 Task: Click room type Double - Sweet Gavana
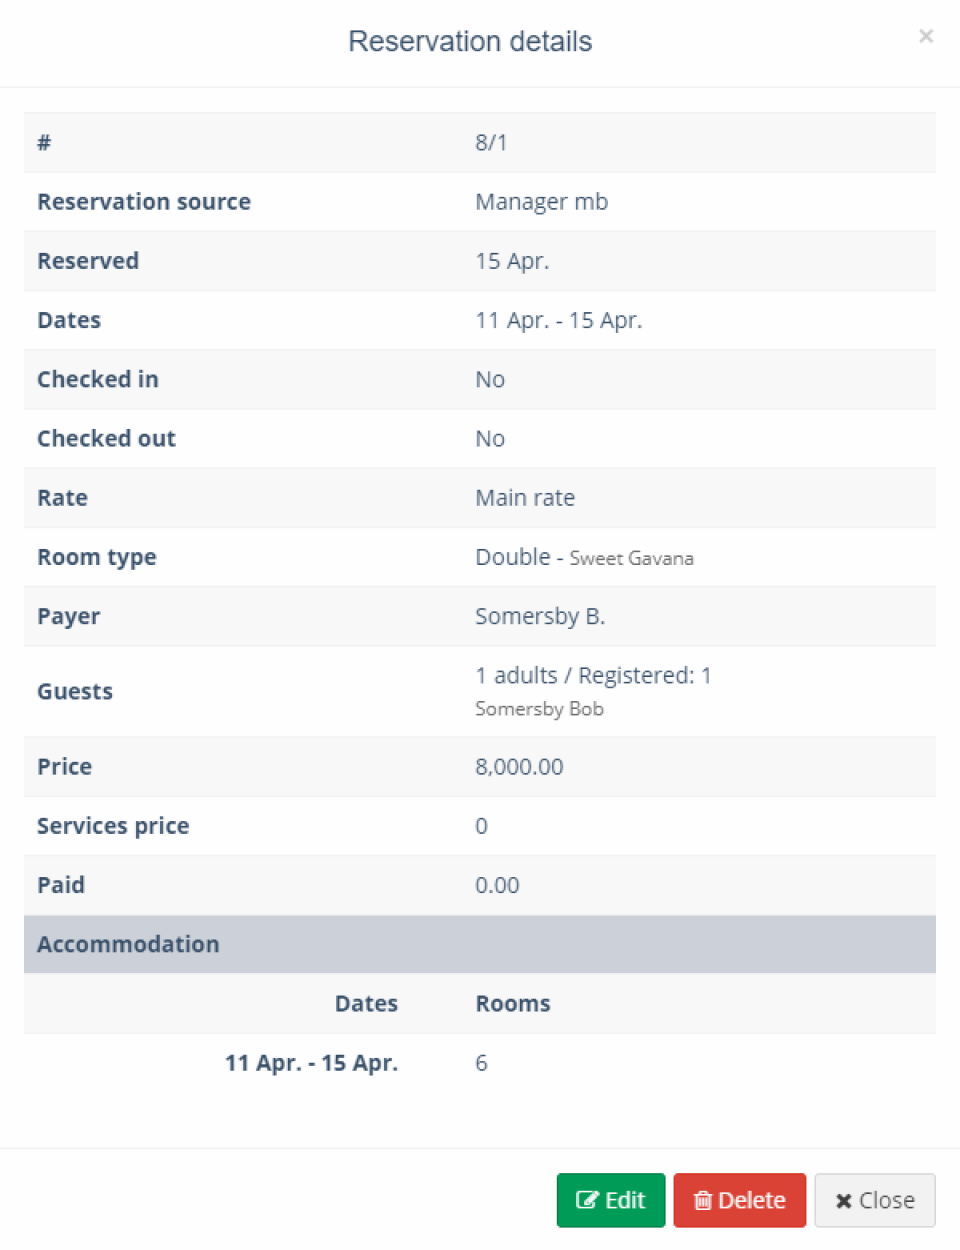coord(585,557)
